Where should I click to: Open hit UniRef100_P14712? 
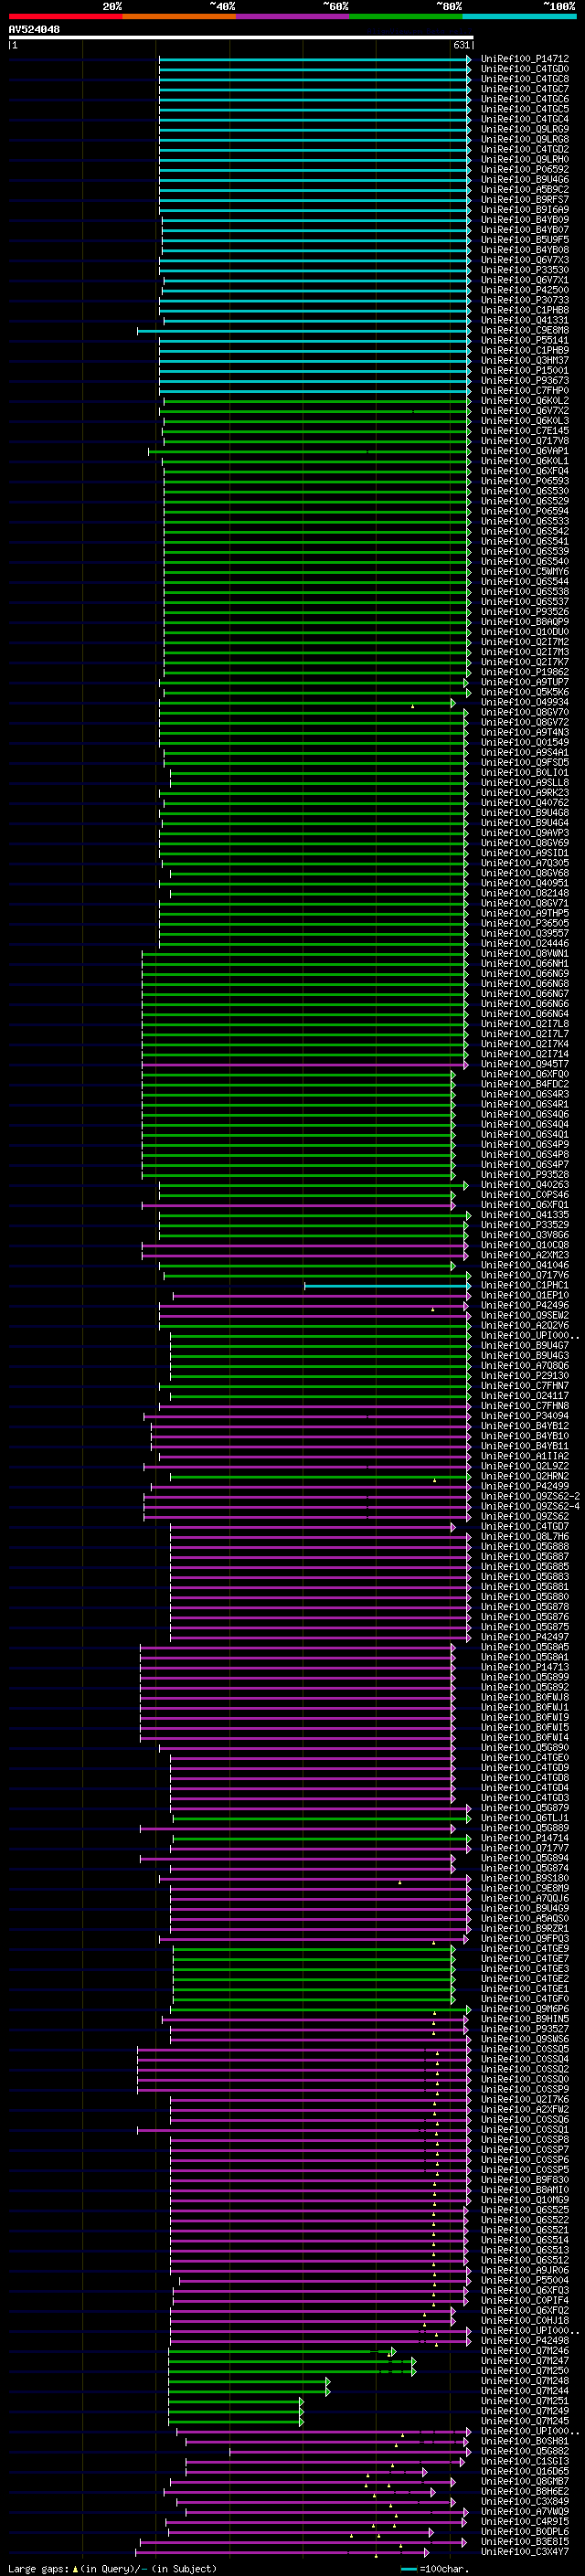pyautogui.click(x=524, y=59)
